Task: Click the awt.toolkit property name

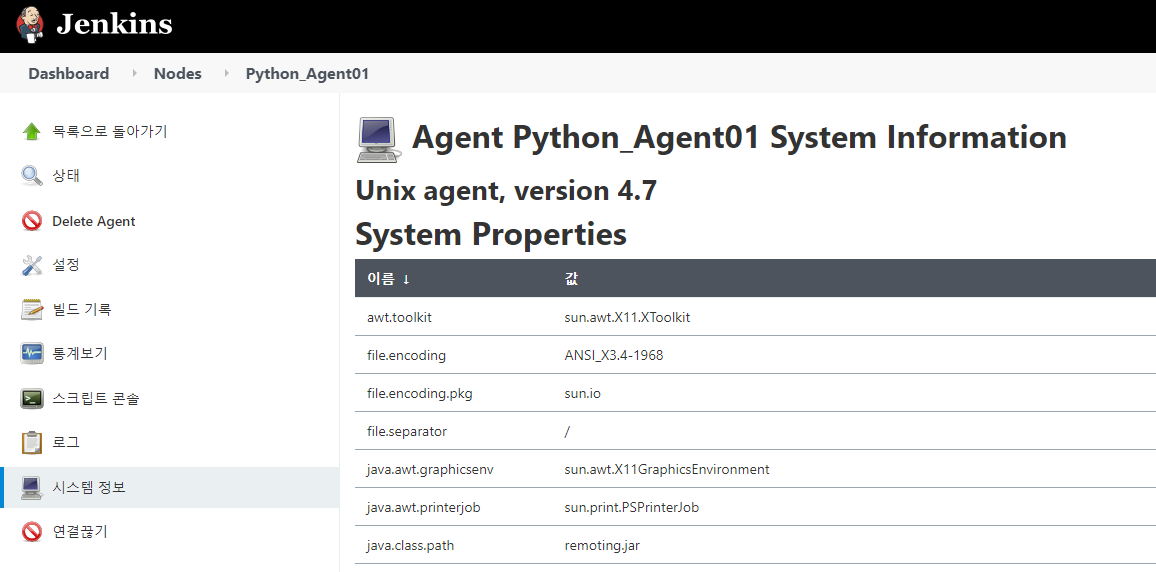Action: click(x=399, y=318)
